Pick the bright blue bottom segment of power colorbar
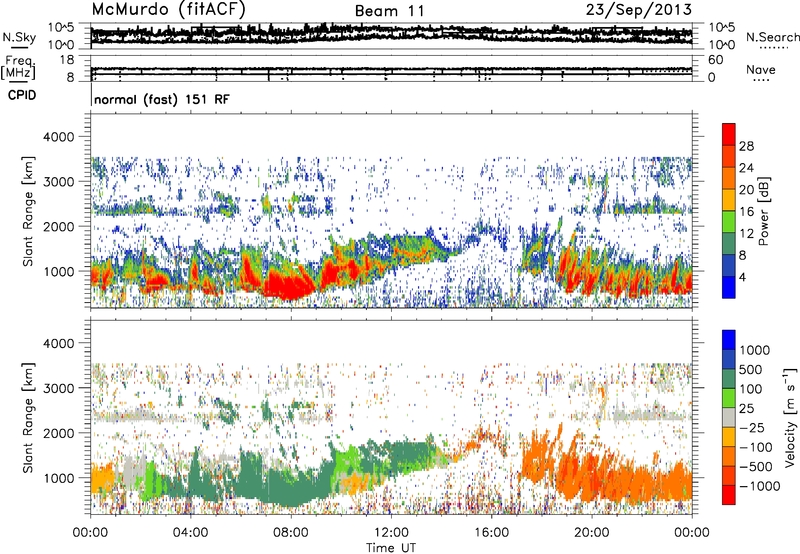The height and width of the screenshot is (554, 800). tap(729, 287)
